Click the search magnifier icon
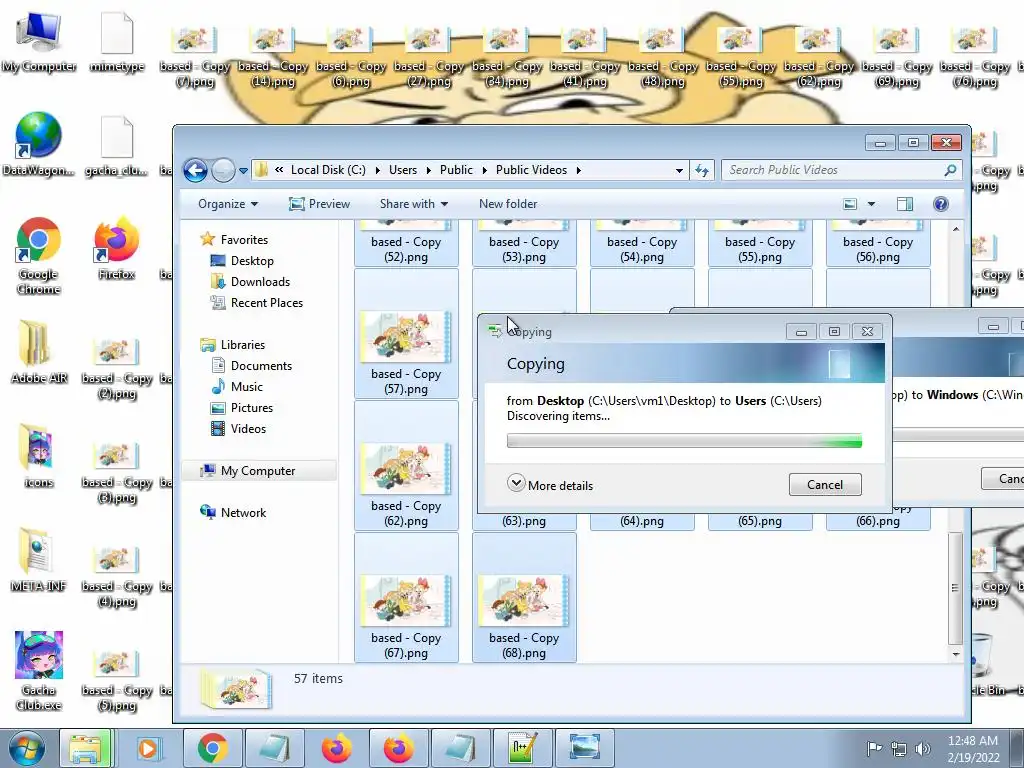 click(950, 170)
